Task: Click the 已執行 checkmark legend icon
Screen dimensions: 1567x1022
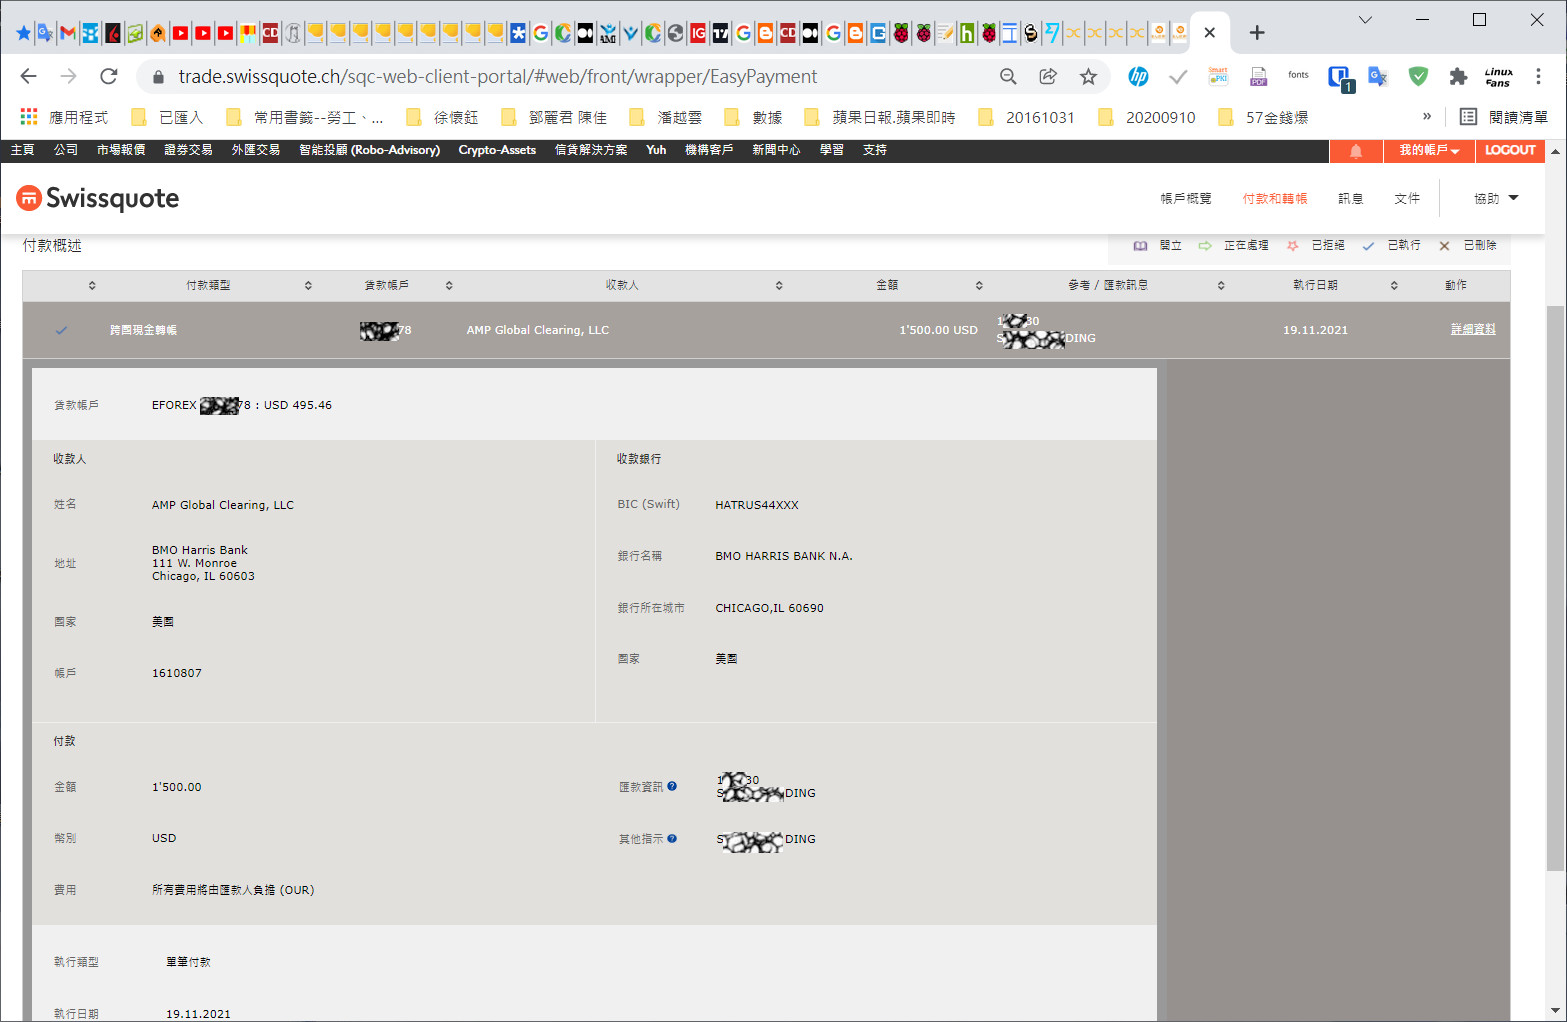Action: tap(1368, 246)
